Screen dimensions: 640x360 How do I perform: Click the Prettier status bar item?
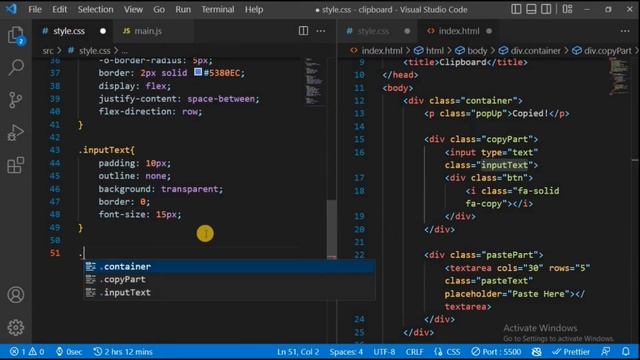[571, 351]
